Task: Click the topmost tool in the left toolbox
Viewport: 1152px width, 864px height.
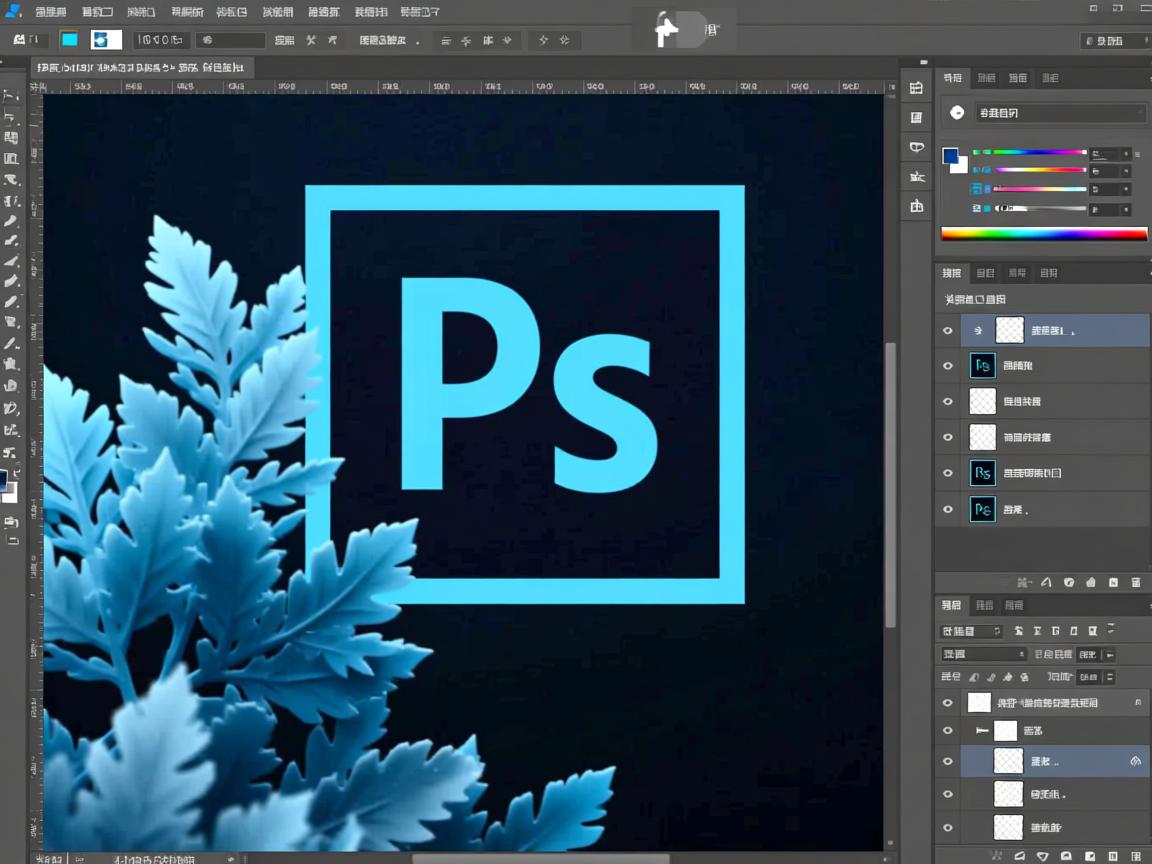Action: 11,96
